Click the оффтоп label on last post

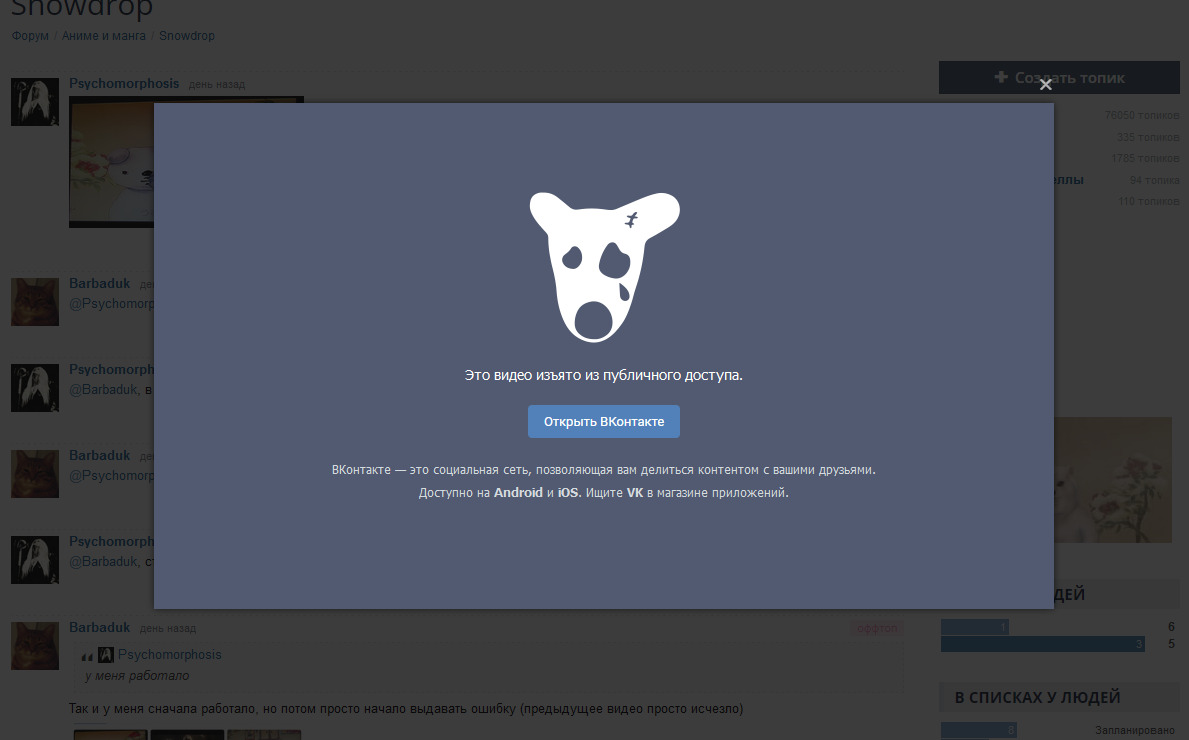[876, 629]
